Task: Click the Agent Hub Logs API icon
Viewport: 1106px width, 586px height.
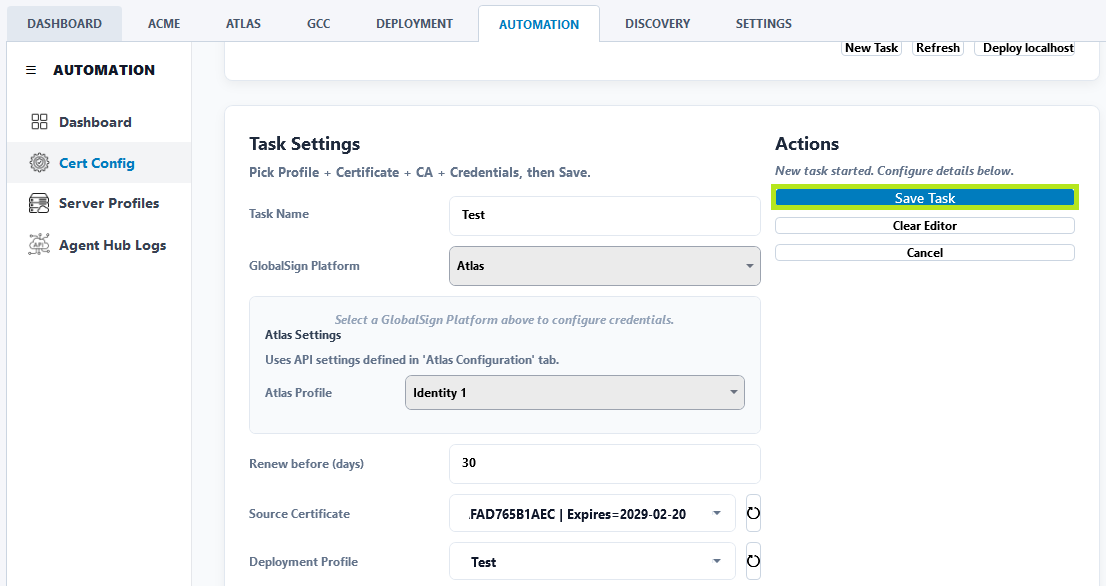Action: tap(39, 244)
